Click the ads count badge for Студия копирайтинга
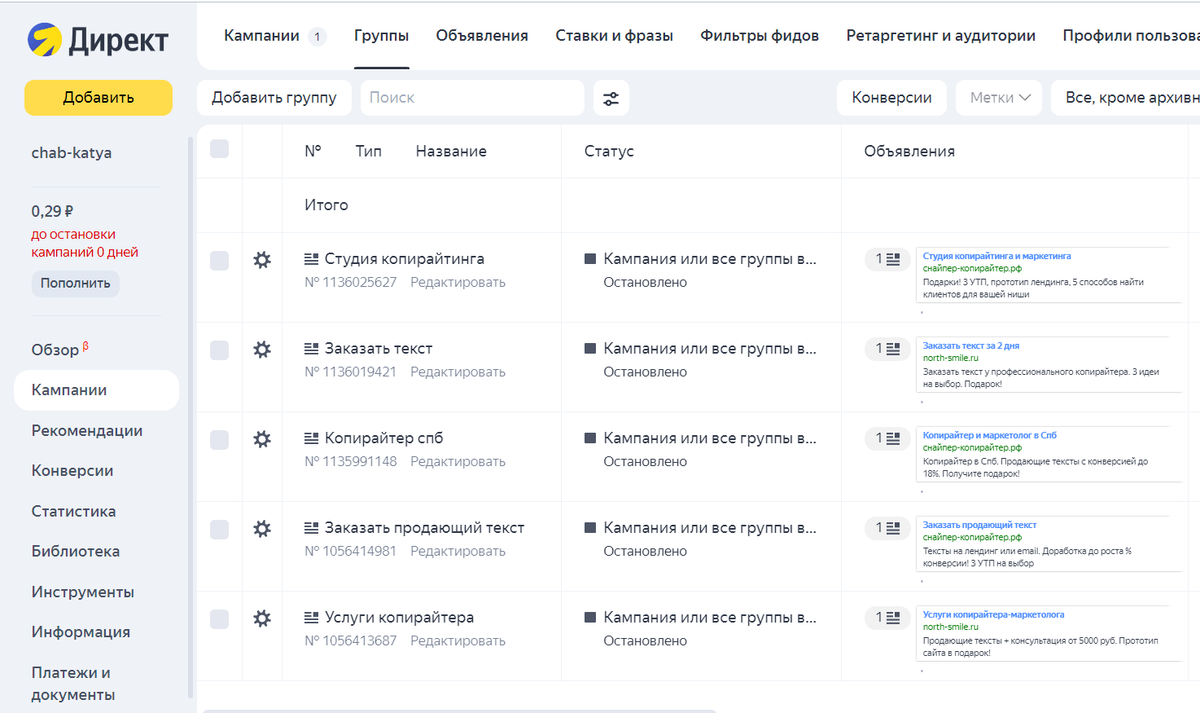This screenshot has width=1200, height=713. tap(887, 259)
